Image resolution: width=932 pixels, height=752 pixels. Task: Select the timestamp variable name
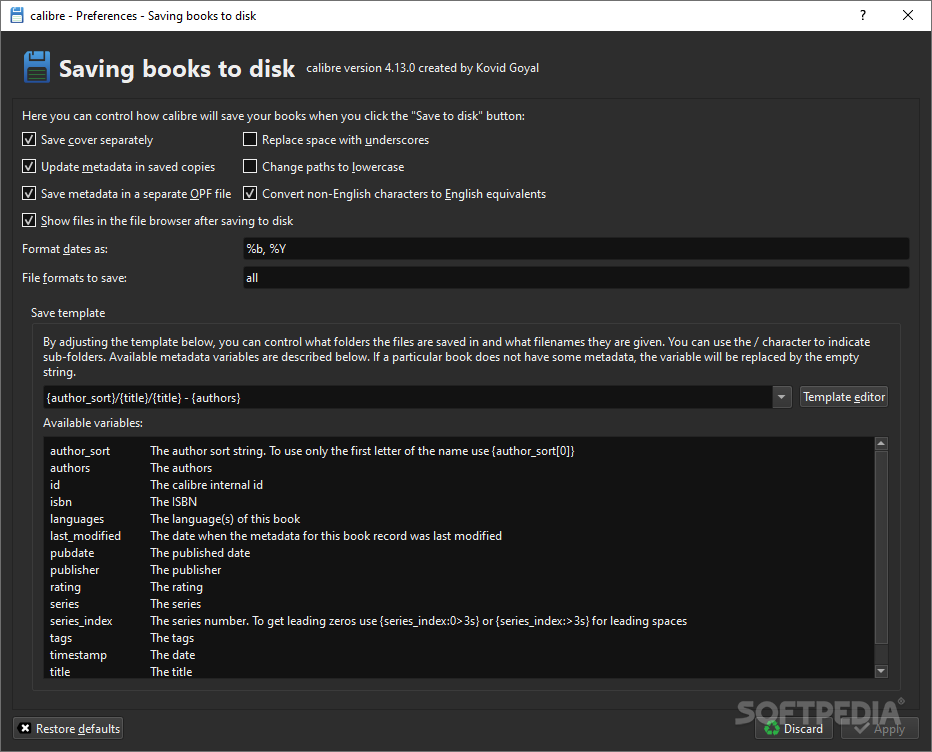coord(78,655)
